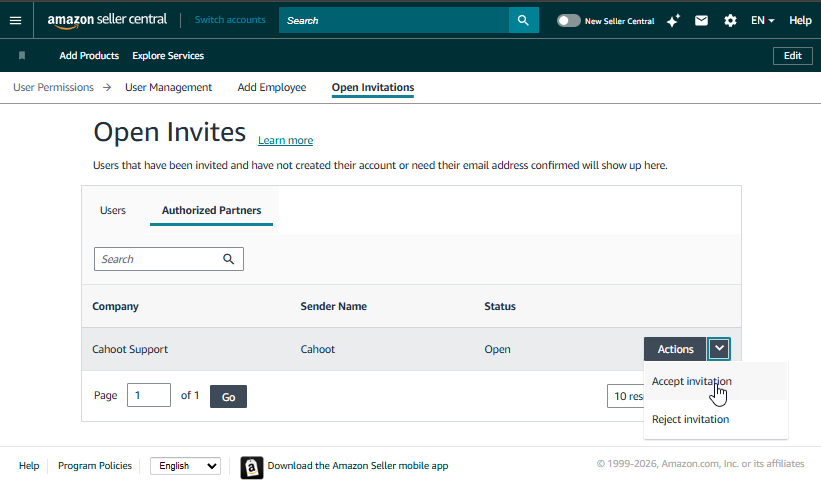This screenshot has width=821, height=490.
Task: Click the table search magnifier icon
Action: (x=229, y=259)
